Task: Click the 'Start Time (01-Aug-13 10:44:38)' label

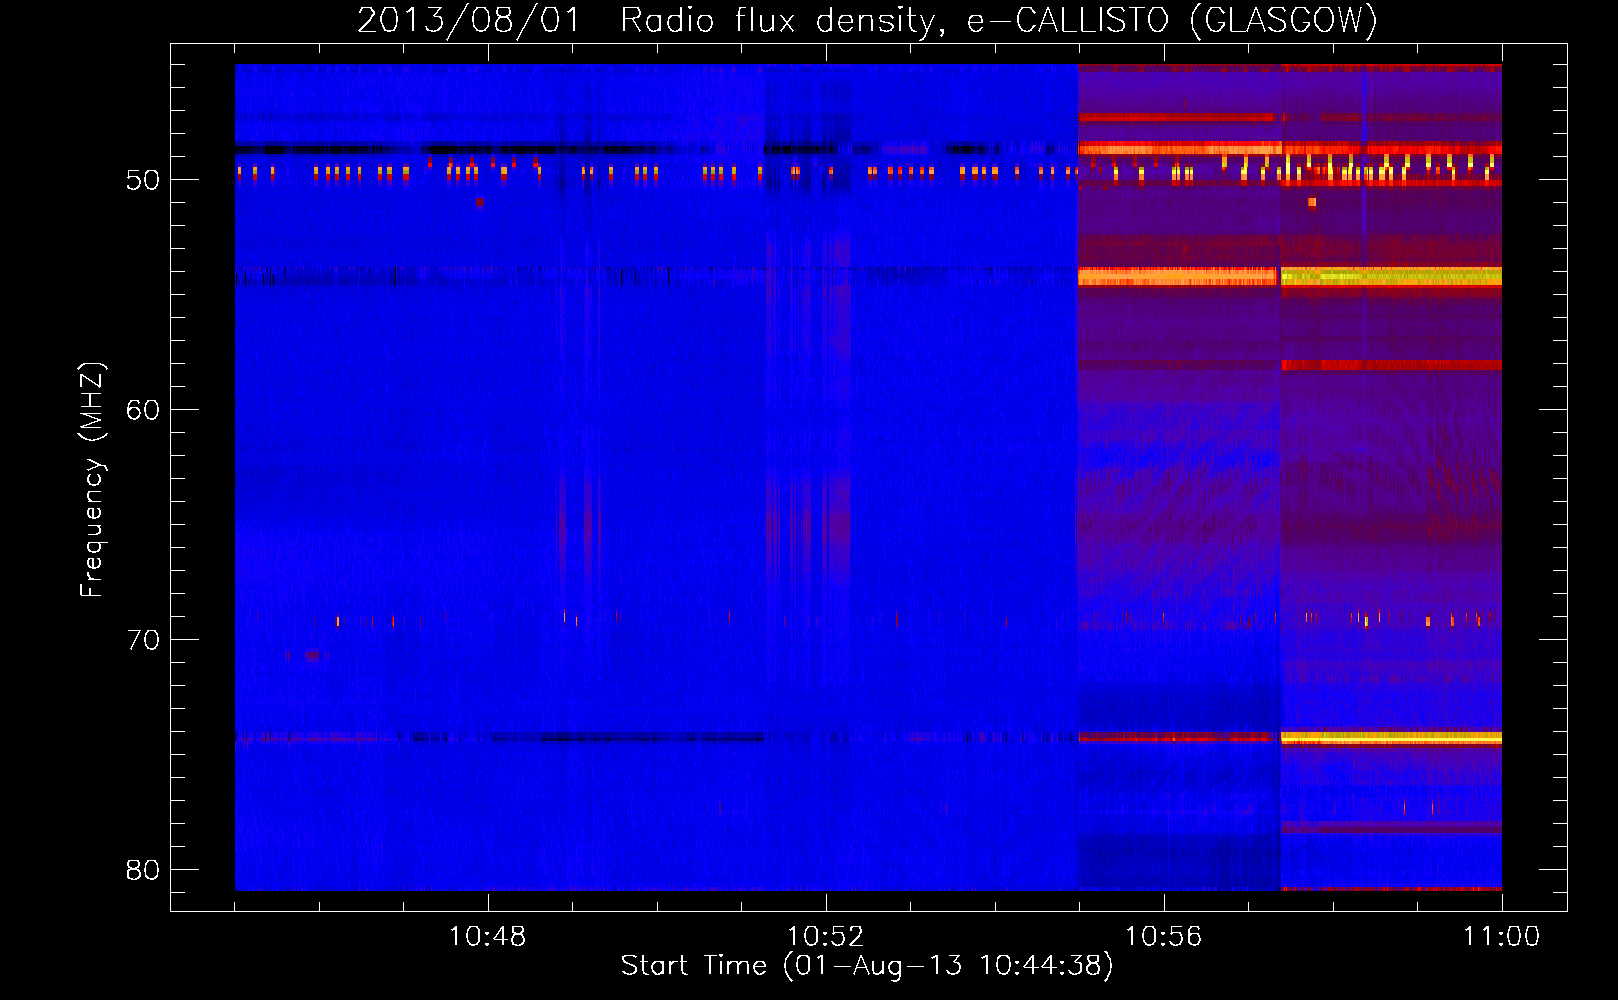Action: [867, 966]
